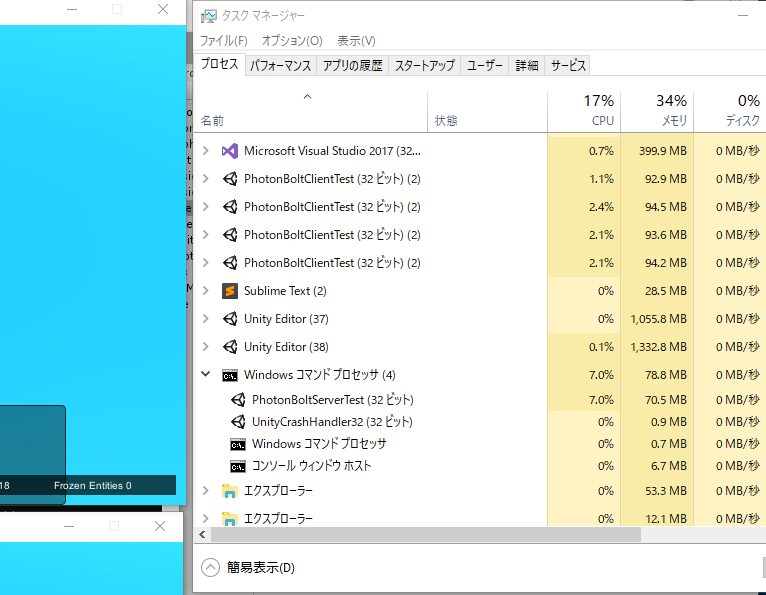Select the 1,332.8 MB memory cell

tap(658, 347)
